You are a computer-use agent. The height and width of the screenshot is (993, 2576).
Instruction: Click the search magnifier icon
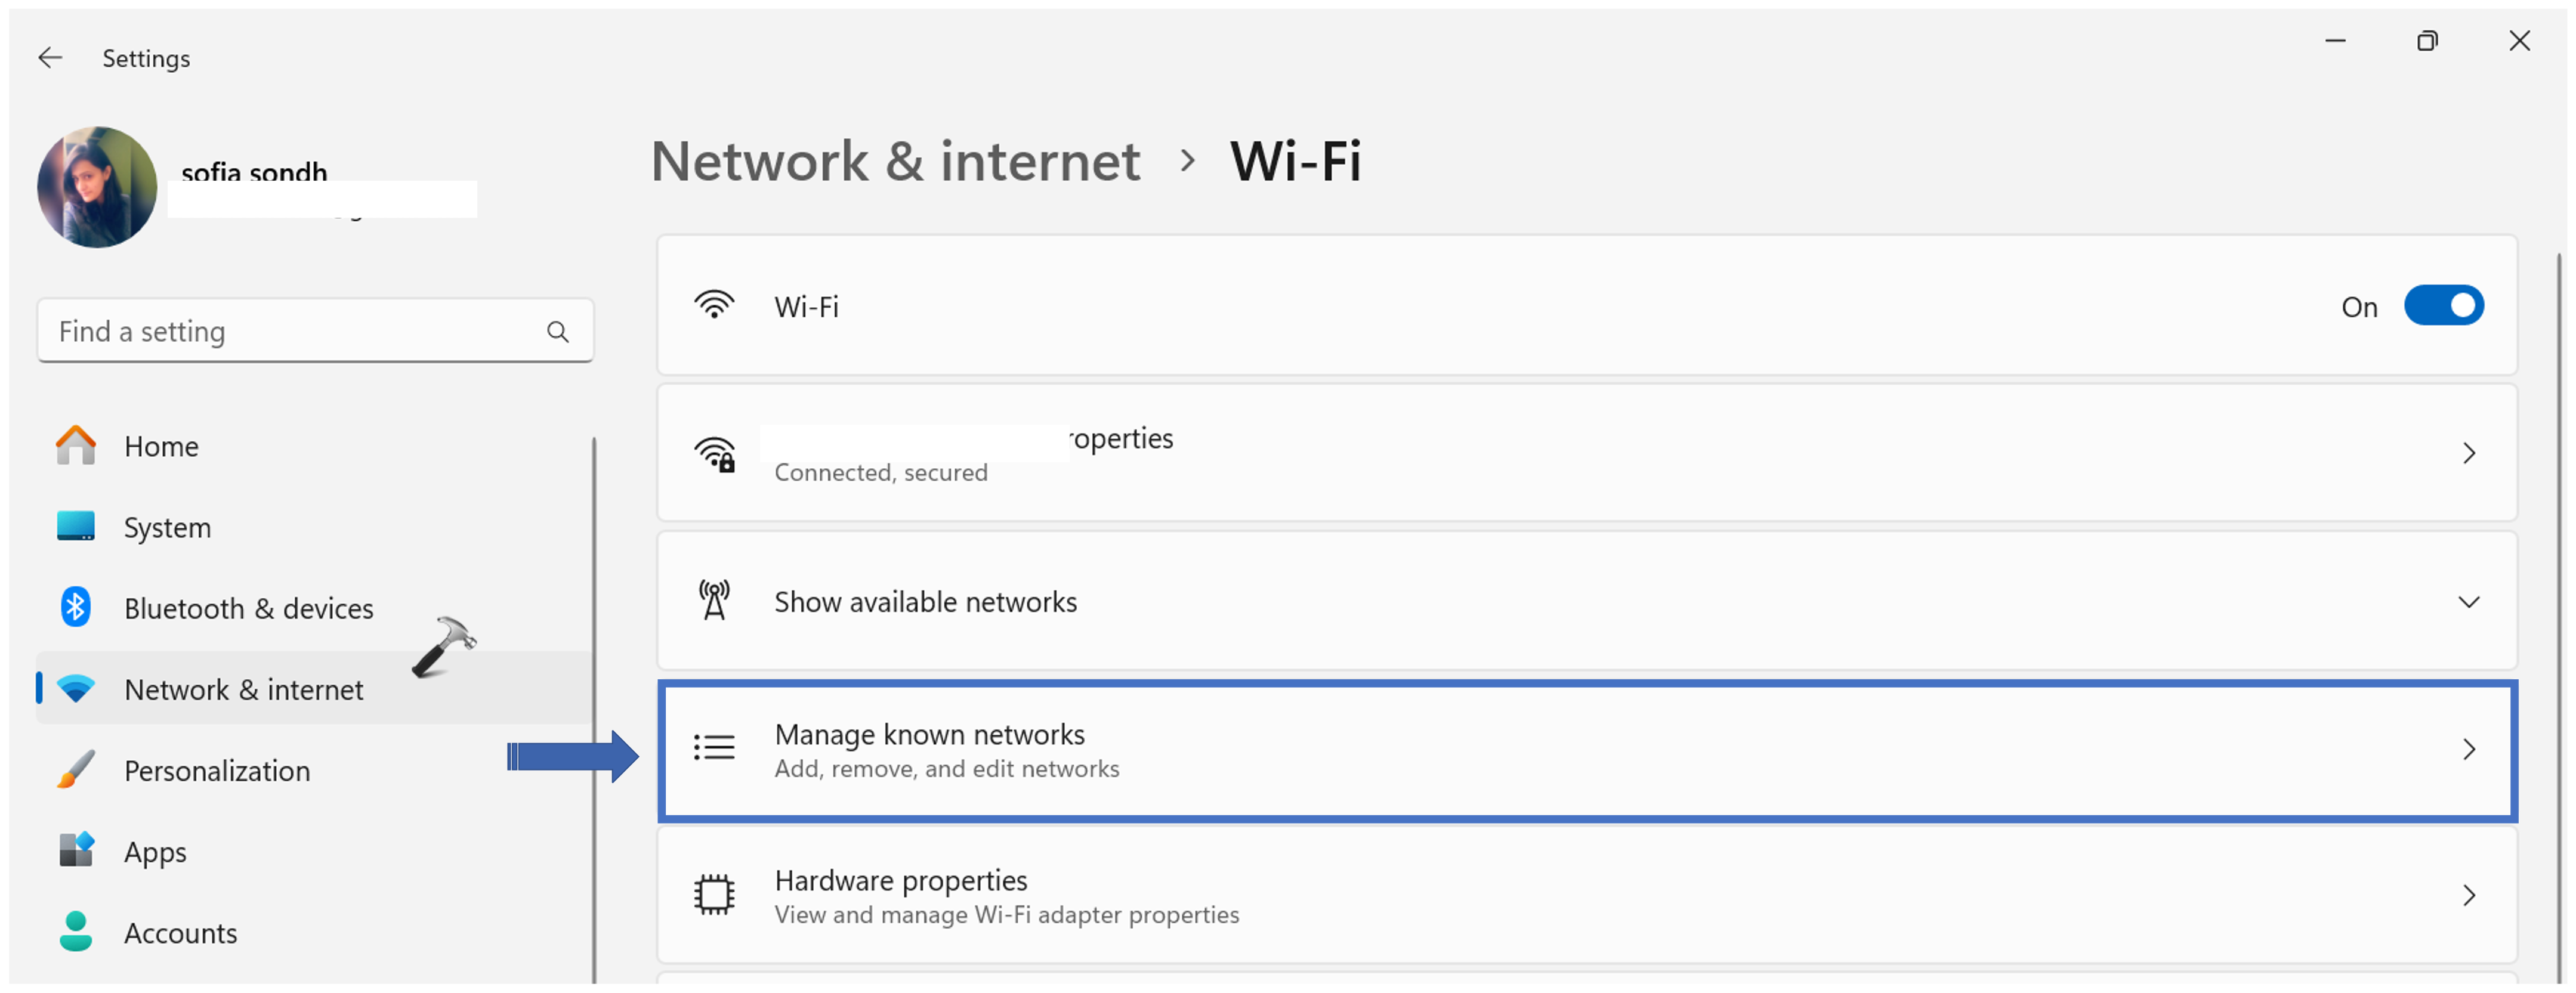click(x=557, y=331)
